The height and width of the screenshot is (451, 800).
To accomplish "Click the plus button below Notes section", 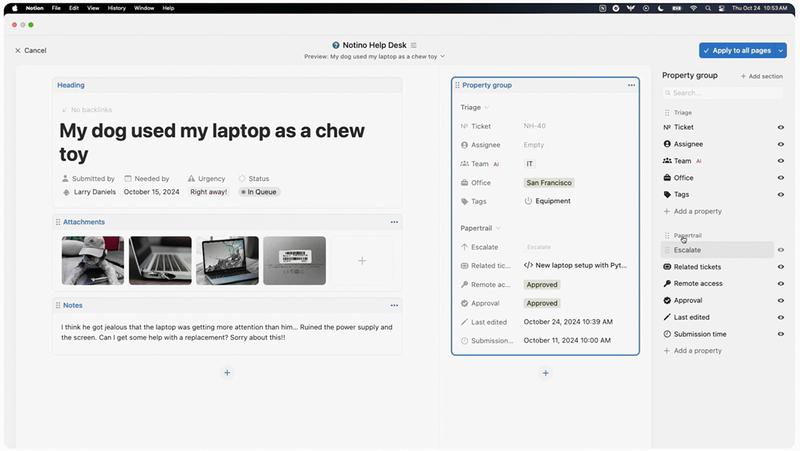I will pyautogui.click(x=227, y=373).
